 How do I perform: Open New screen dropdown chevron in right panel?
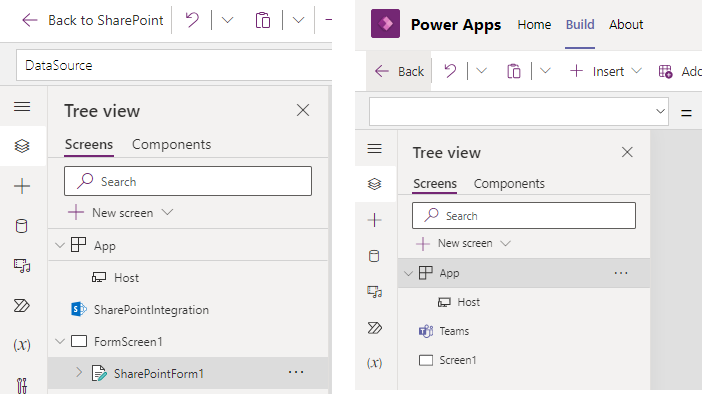[x=505, y=243]
